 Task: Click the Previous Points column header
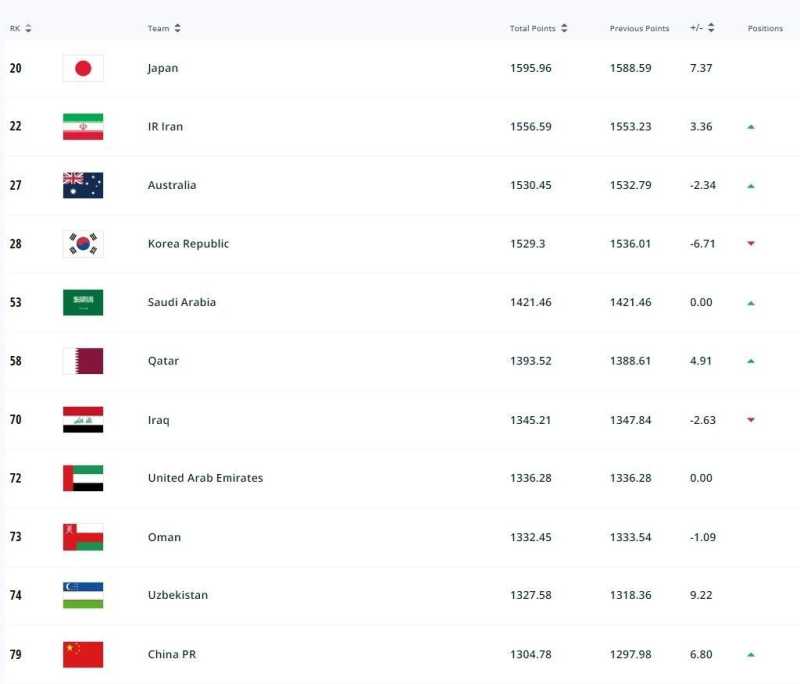tap(639, 28)
